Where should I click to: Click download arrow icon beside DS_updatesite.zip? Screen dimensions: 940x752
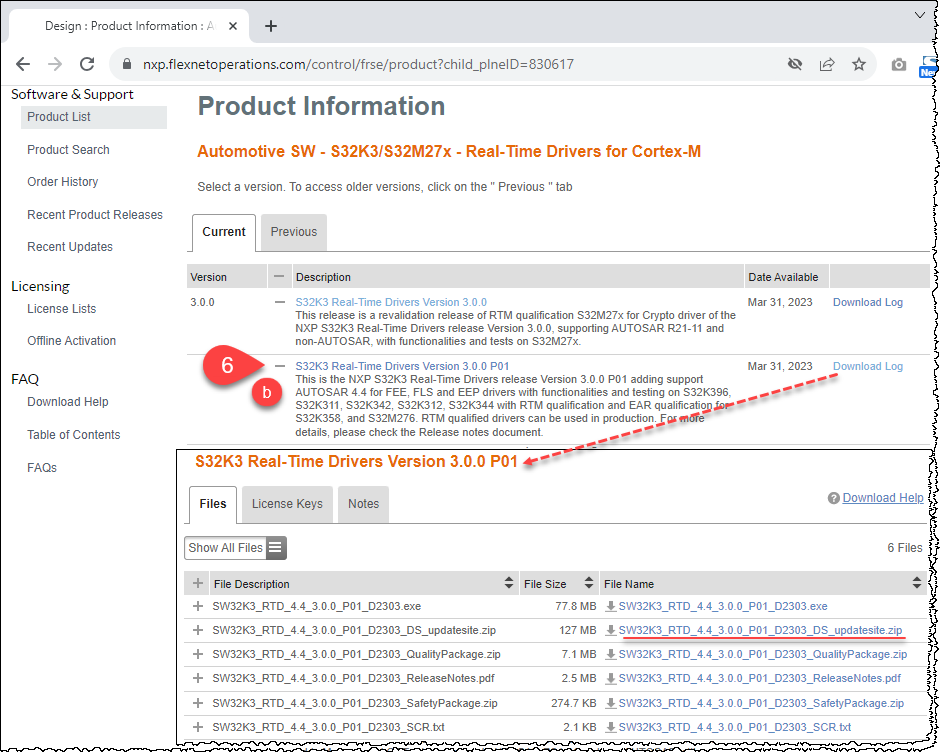(x=610, y=630)
